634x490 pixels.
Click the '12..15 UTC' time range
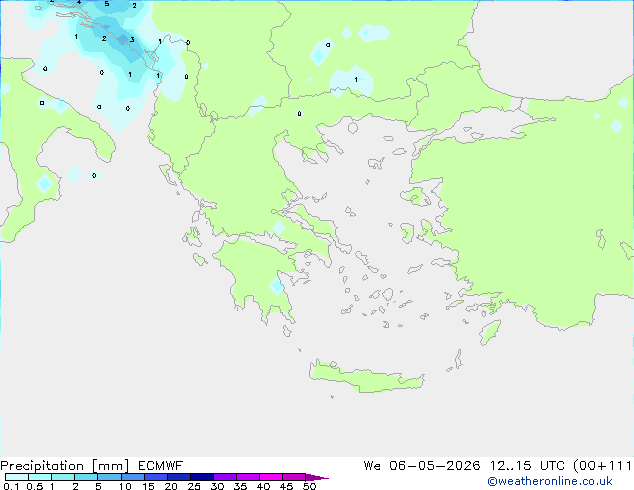pyautogui.click(x=527, y=466)
